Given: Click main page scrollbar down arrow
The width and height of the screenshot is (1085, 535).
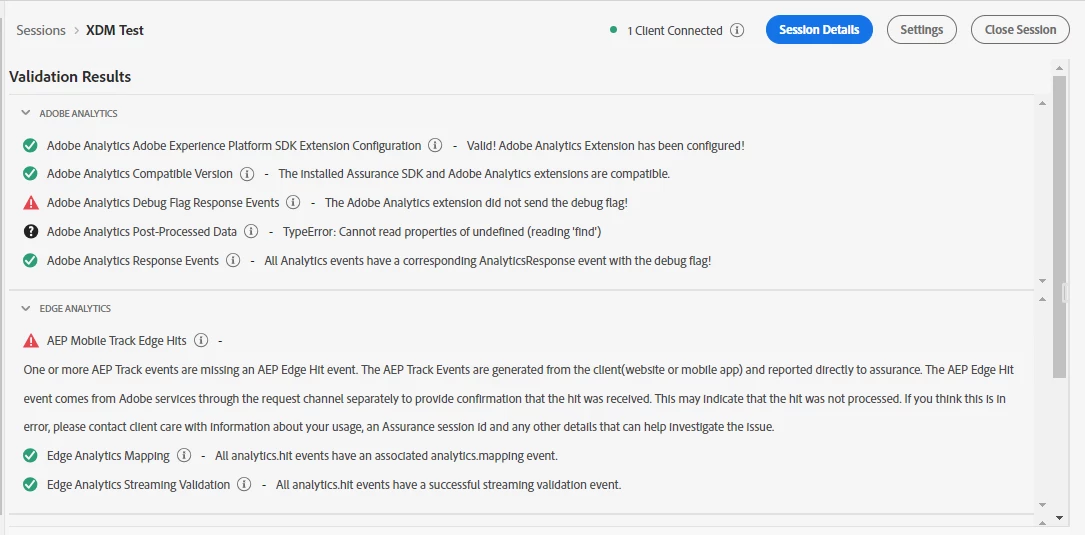Looking at the screenshot, I should point(1059,517).
